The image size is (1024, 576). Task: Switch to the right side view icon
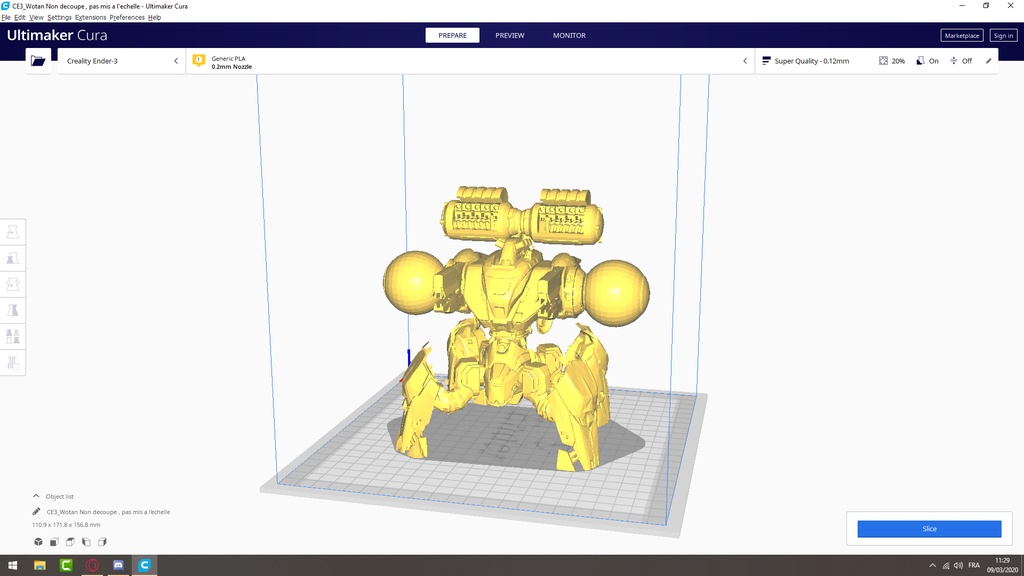pos(102,541)
